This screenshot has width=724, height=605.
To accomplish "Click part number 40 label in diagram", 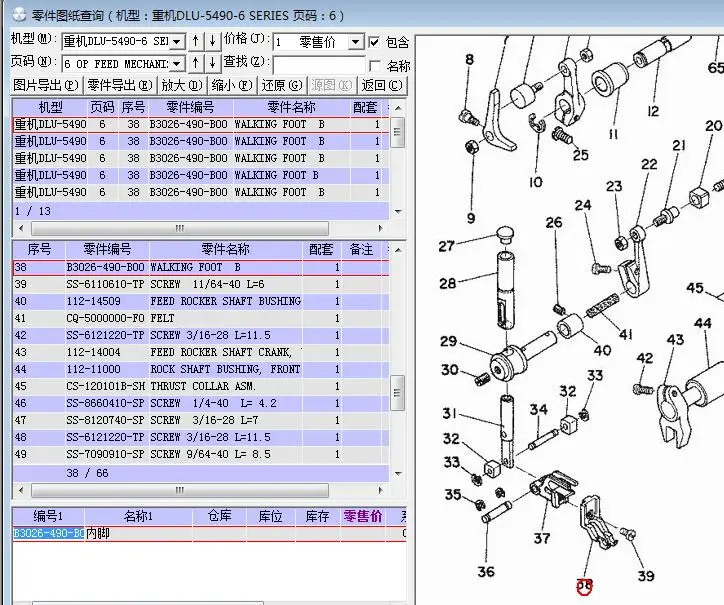I will (x=603, y=351).
